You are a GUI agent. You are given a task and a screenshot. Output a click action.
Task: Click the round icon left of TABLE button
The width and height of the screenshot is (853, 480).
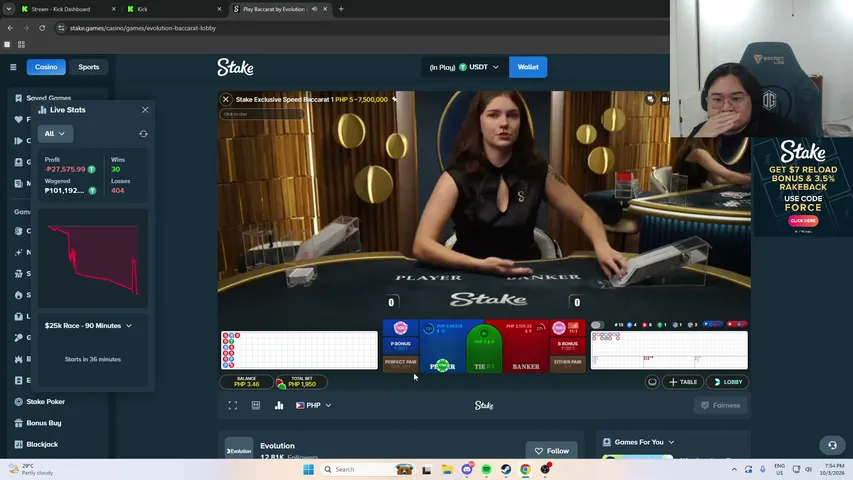tap(652, 382)
